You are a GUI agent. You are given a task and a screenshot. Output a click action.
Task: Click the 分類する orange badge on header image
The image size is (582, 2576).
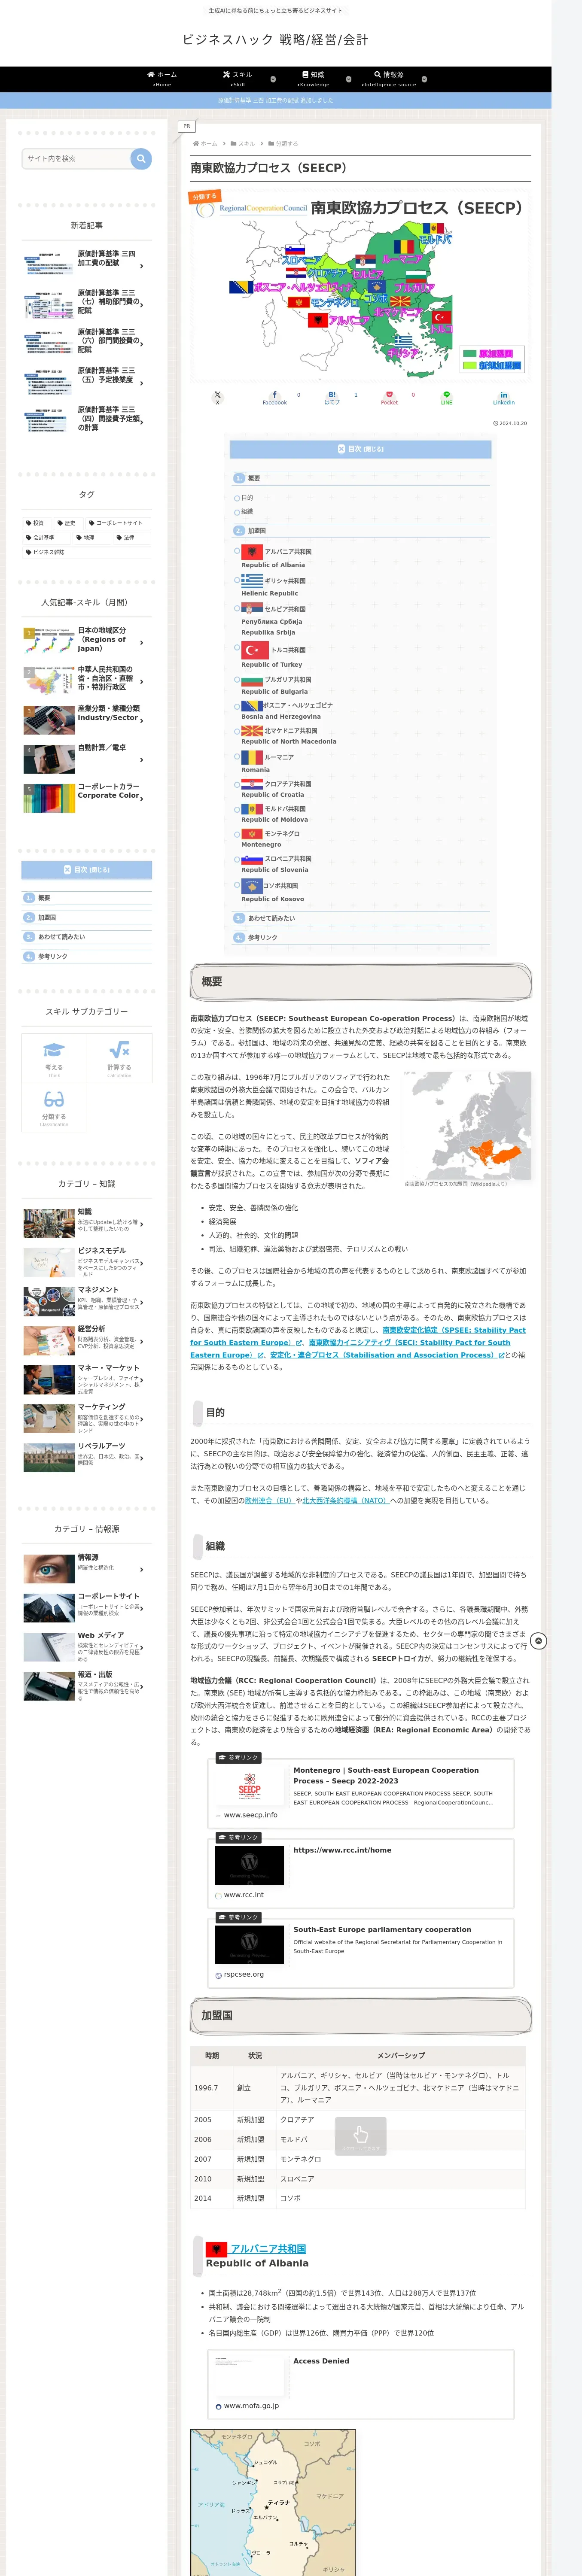click(x=205, y=196)
